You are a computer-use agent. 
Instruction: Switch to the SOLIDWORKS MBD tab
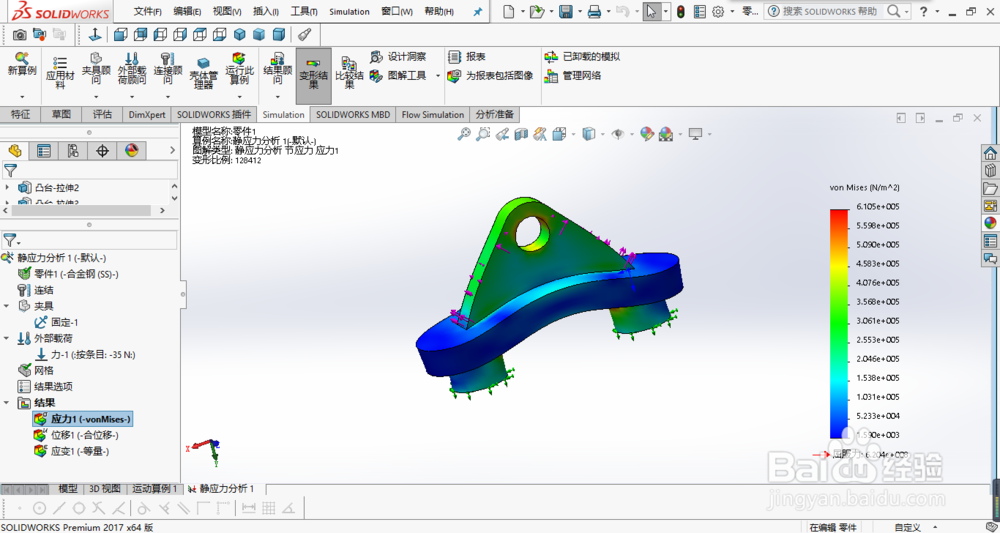[353, 114]
